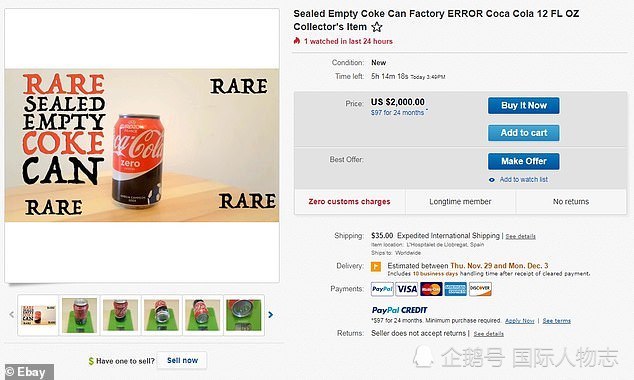Click the Discover card icon

pos(480,289)
